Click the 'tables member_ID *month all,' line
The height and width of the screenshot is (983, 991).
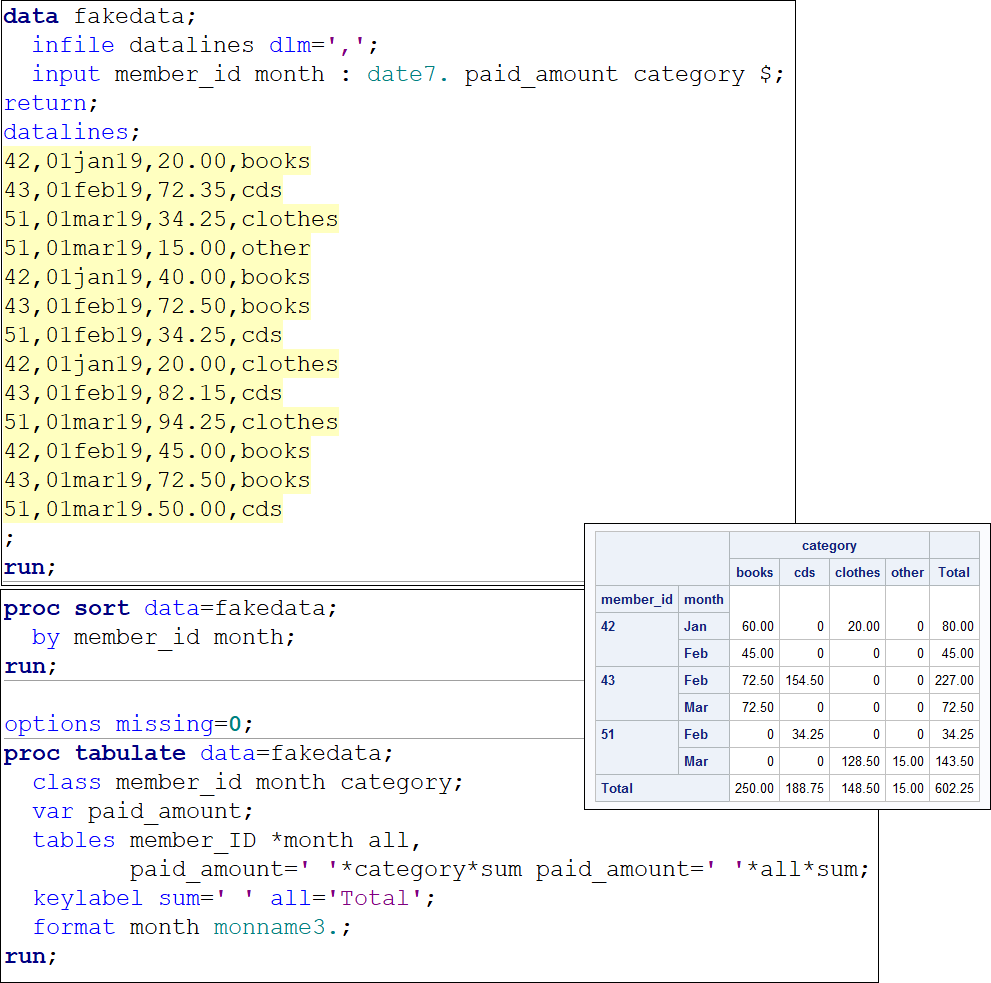coord(226,841)
